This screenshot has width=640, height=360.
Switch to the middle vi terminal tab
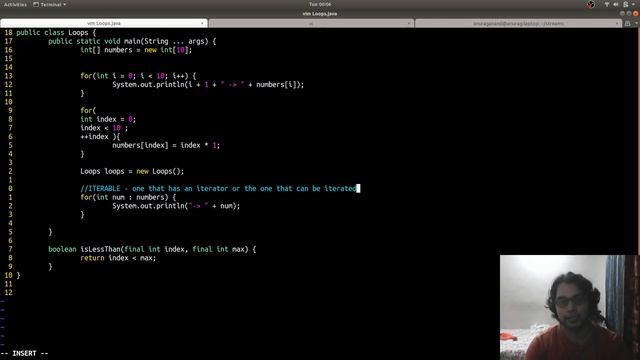(x=311, y=23)
